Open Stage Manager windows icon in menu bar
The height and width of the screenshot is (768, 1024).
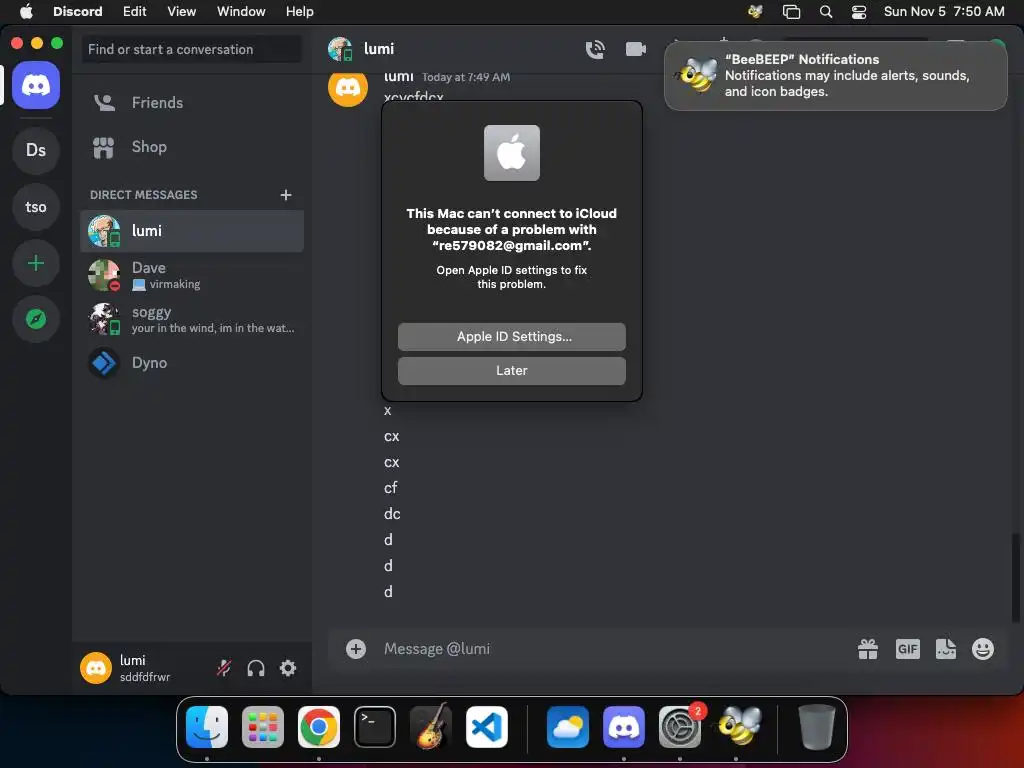[791, 12]
